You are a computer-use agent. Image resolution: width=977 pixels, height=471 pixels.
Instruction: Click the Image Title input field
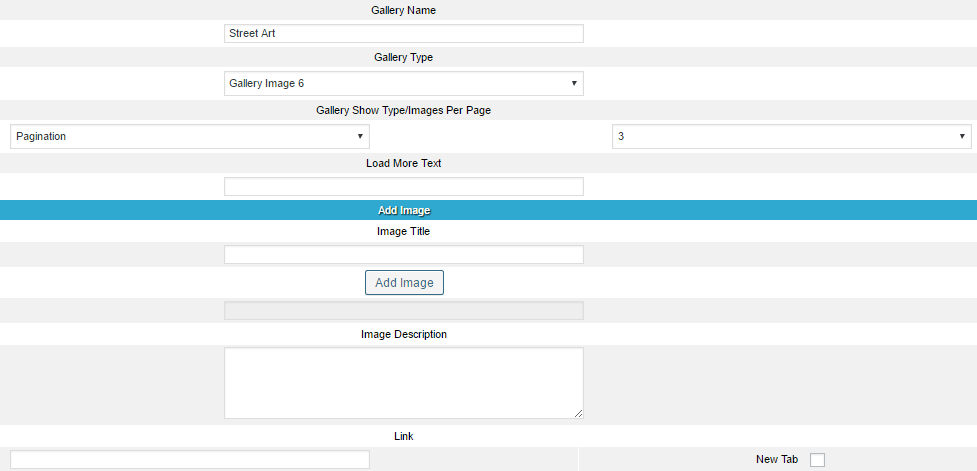click(404, 255)
